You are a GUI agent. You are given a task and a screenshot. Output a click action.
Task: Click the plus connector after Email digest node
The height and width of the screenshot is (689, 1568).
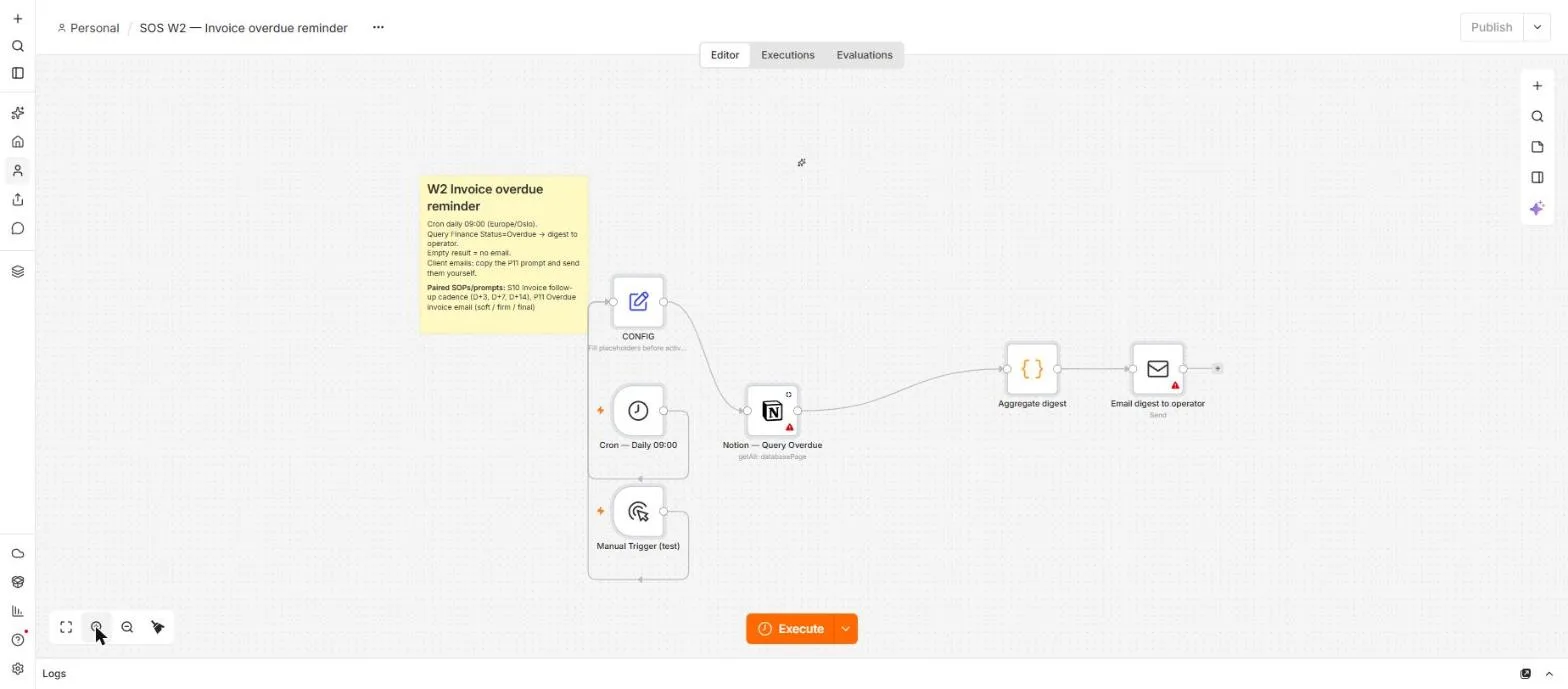pyautogui.click(x=1217, y=369)
